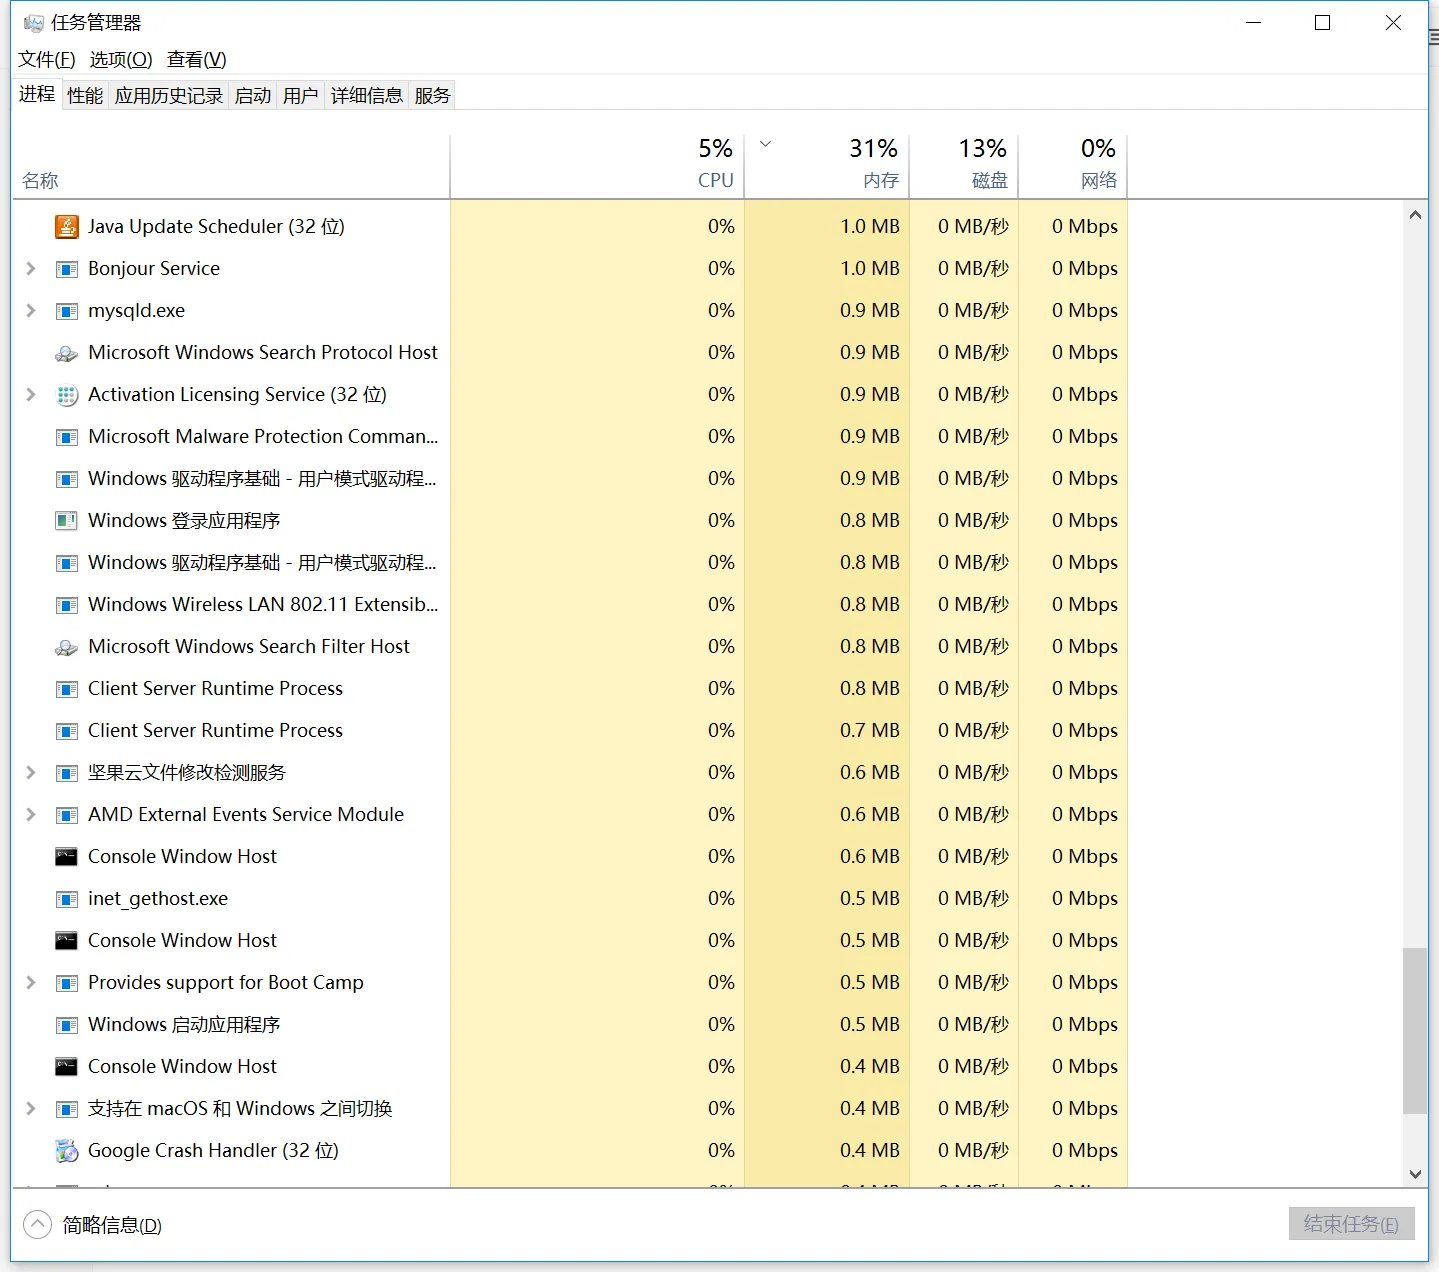Image resolution: width=1439 pixels, height=1272 pixels.
Task: Click the Windows 登录应用程序 icon
Action: pos(66,521)
